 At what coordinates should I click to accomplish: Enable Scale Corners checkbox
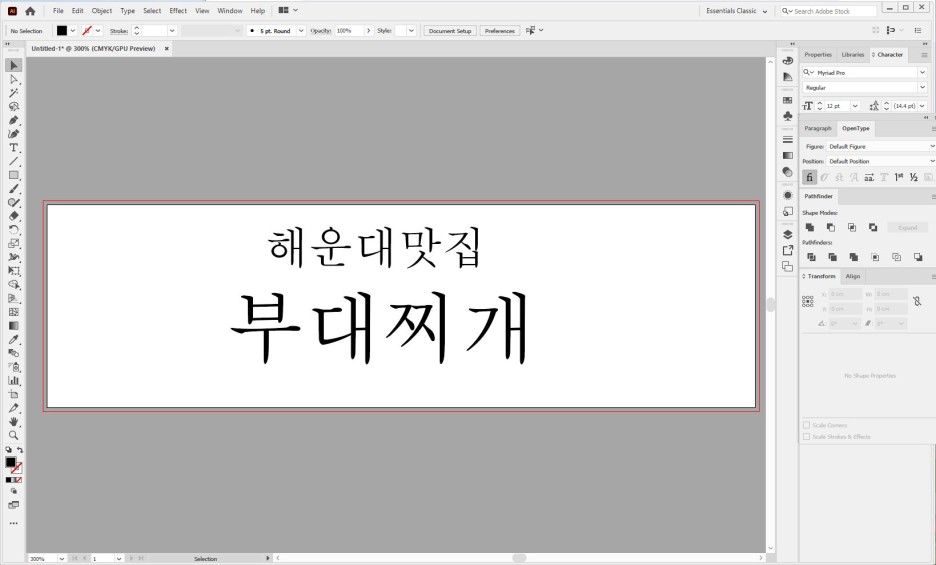click(806, 425)
